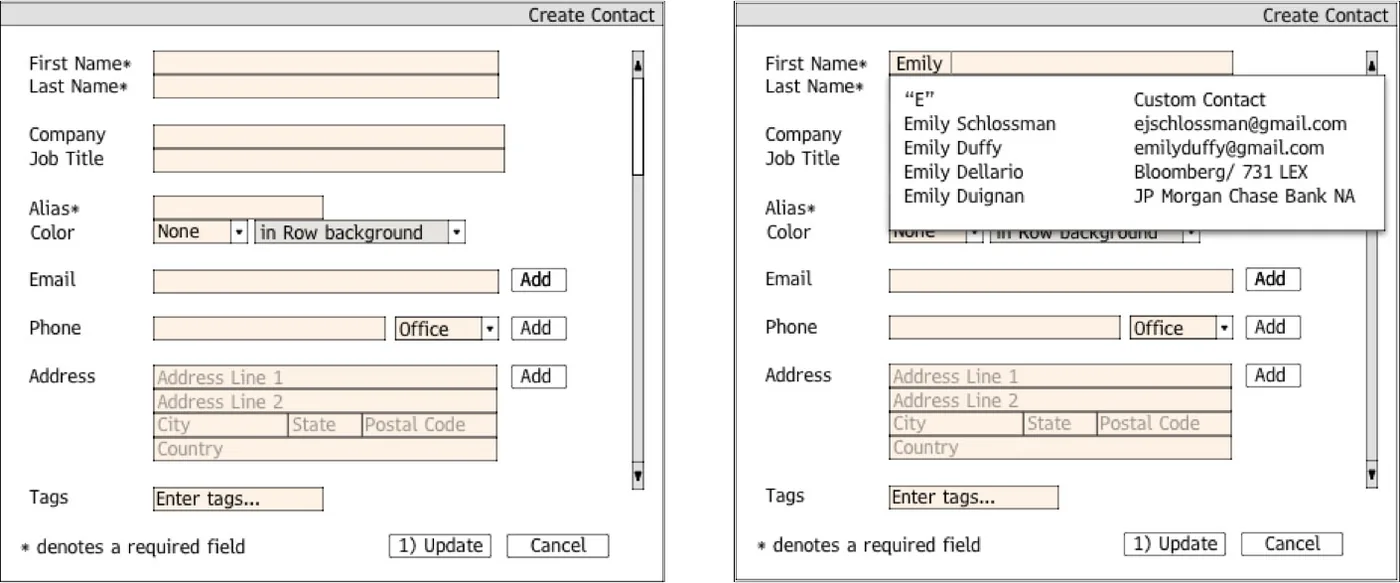The image size is (1400, 583).
Task: Click Address Line 2 field, left dialog
Action: tap(325, 401)
